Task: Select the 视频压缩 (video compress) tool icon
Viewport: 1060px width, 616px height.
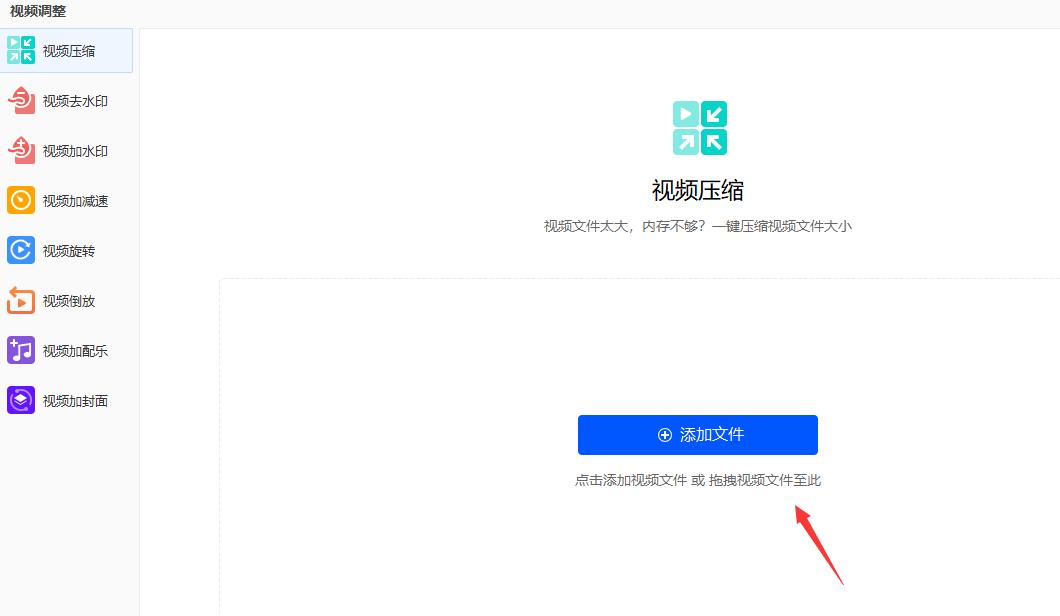Action: point(20,50)
